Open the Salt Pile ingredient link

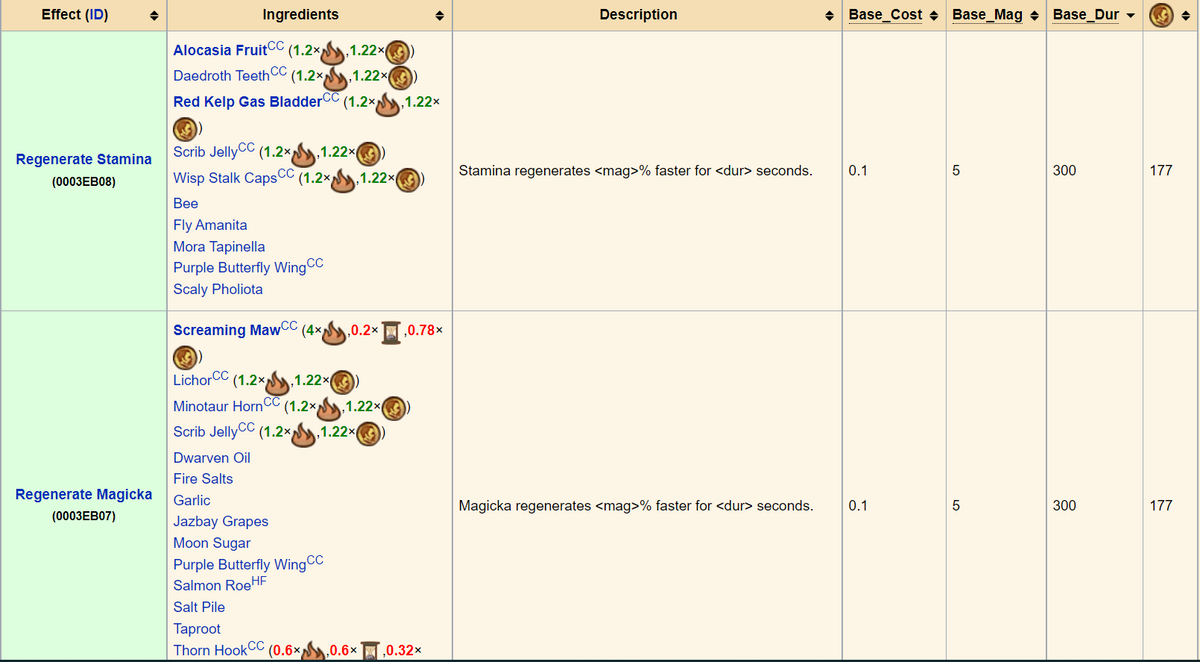coord(199,607)
